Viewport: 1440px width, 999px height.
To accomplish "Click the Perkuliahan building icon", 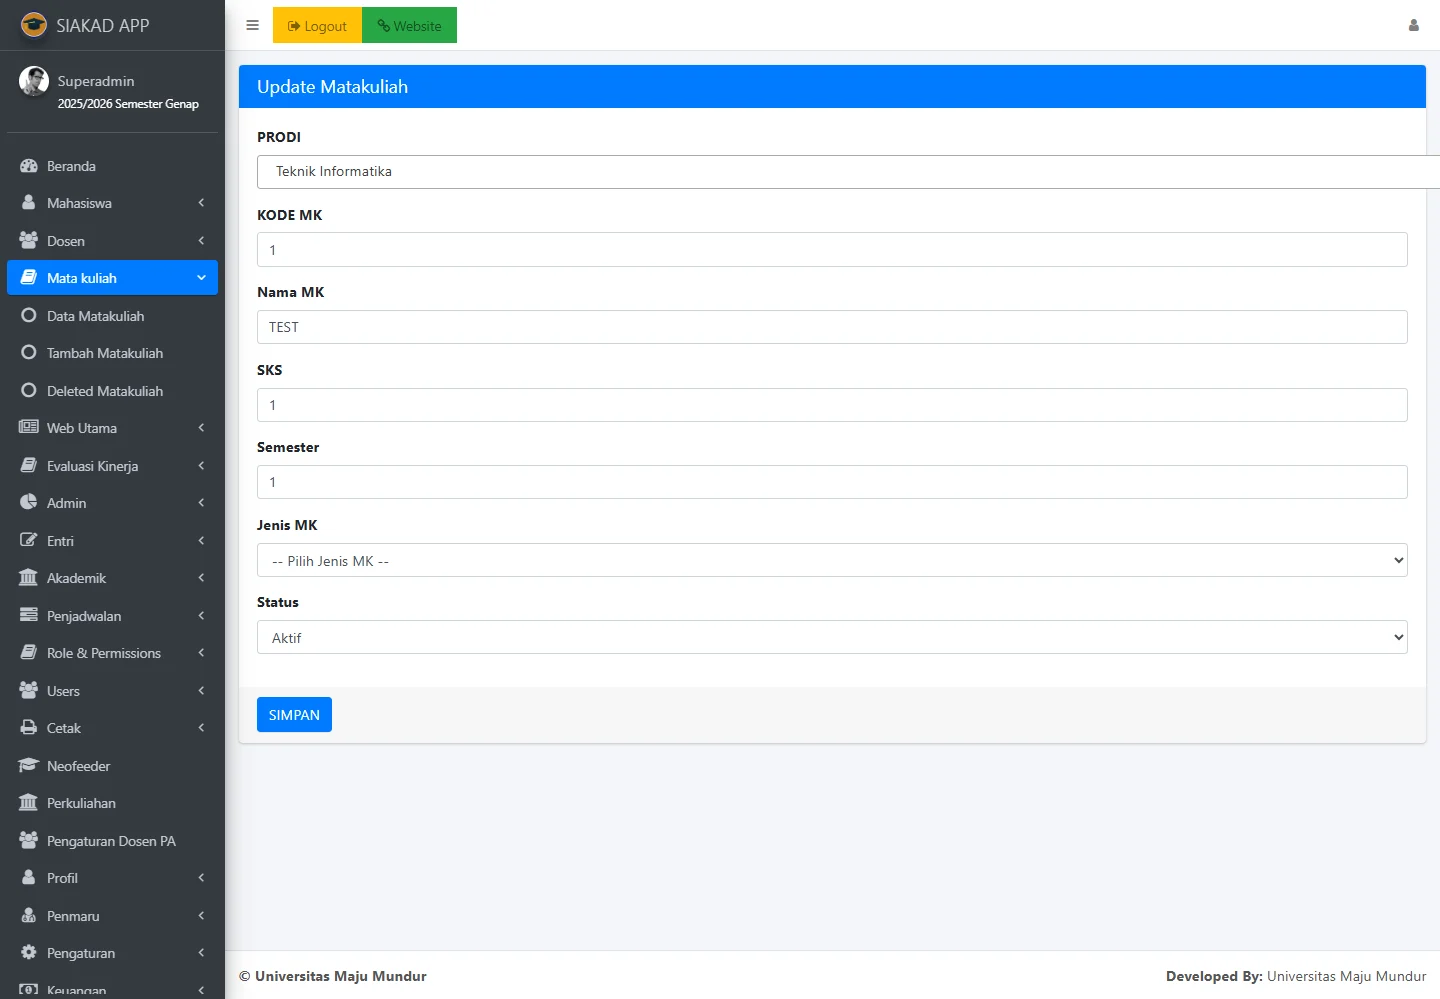I will tap(29, 803).
